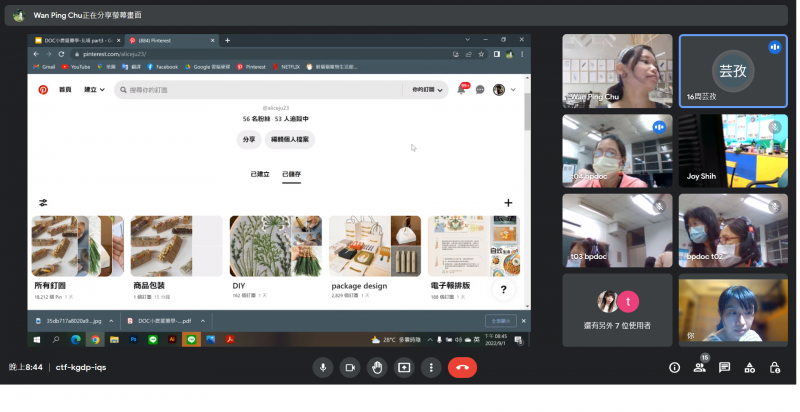The height and width of the screenshot is (412, 800).
Task: Open the package design board thumbnail
Action: (375, 246)
